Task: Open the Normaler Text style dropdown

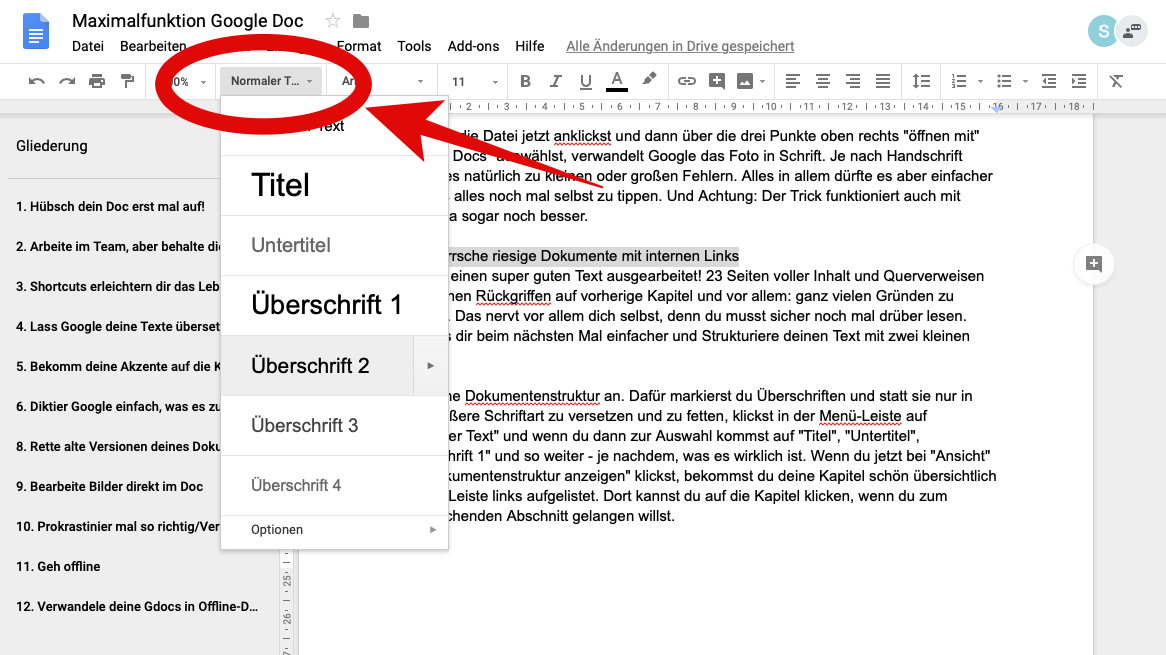Action: pos(271,81)
